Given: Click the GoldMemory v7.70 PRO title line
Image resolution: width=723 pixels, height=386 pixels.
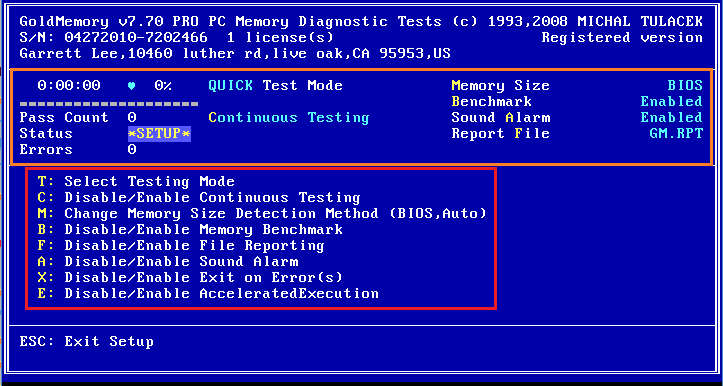Looking at the screenshot, I should pos(361,21).
